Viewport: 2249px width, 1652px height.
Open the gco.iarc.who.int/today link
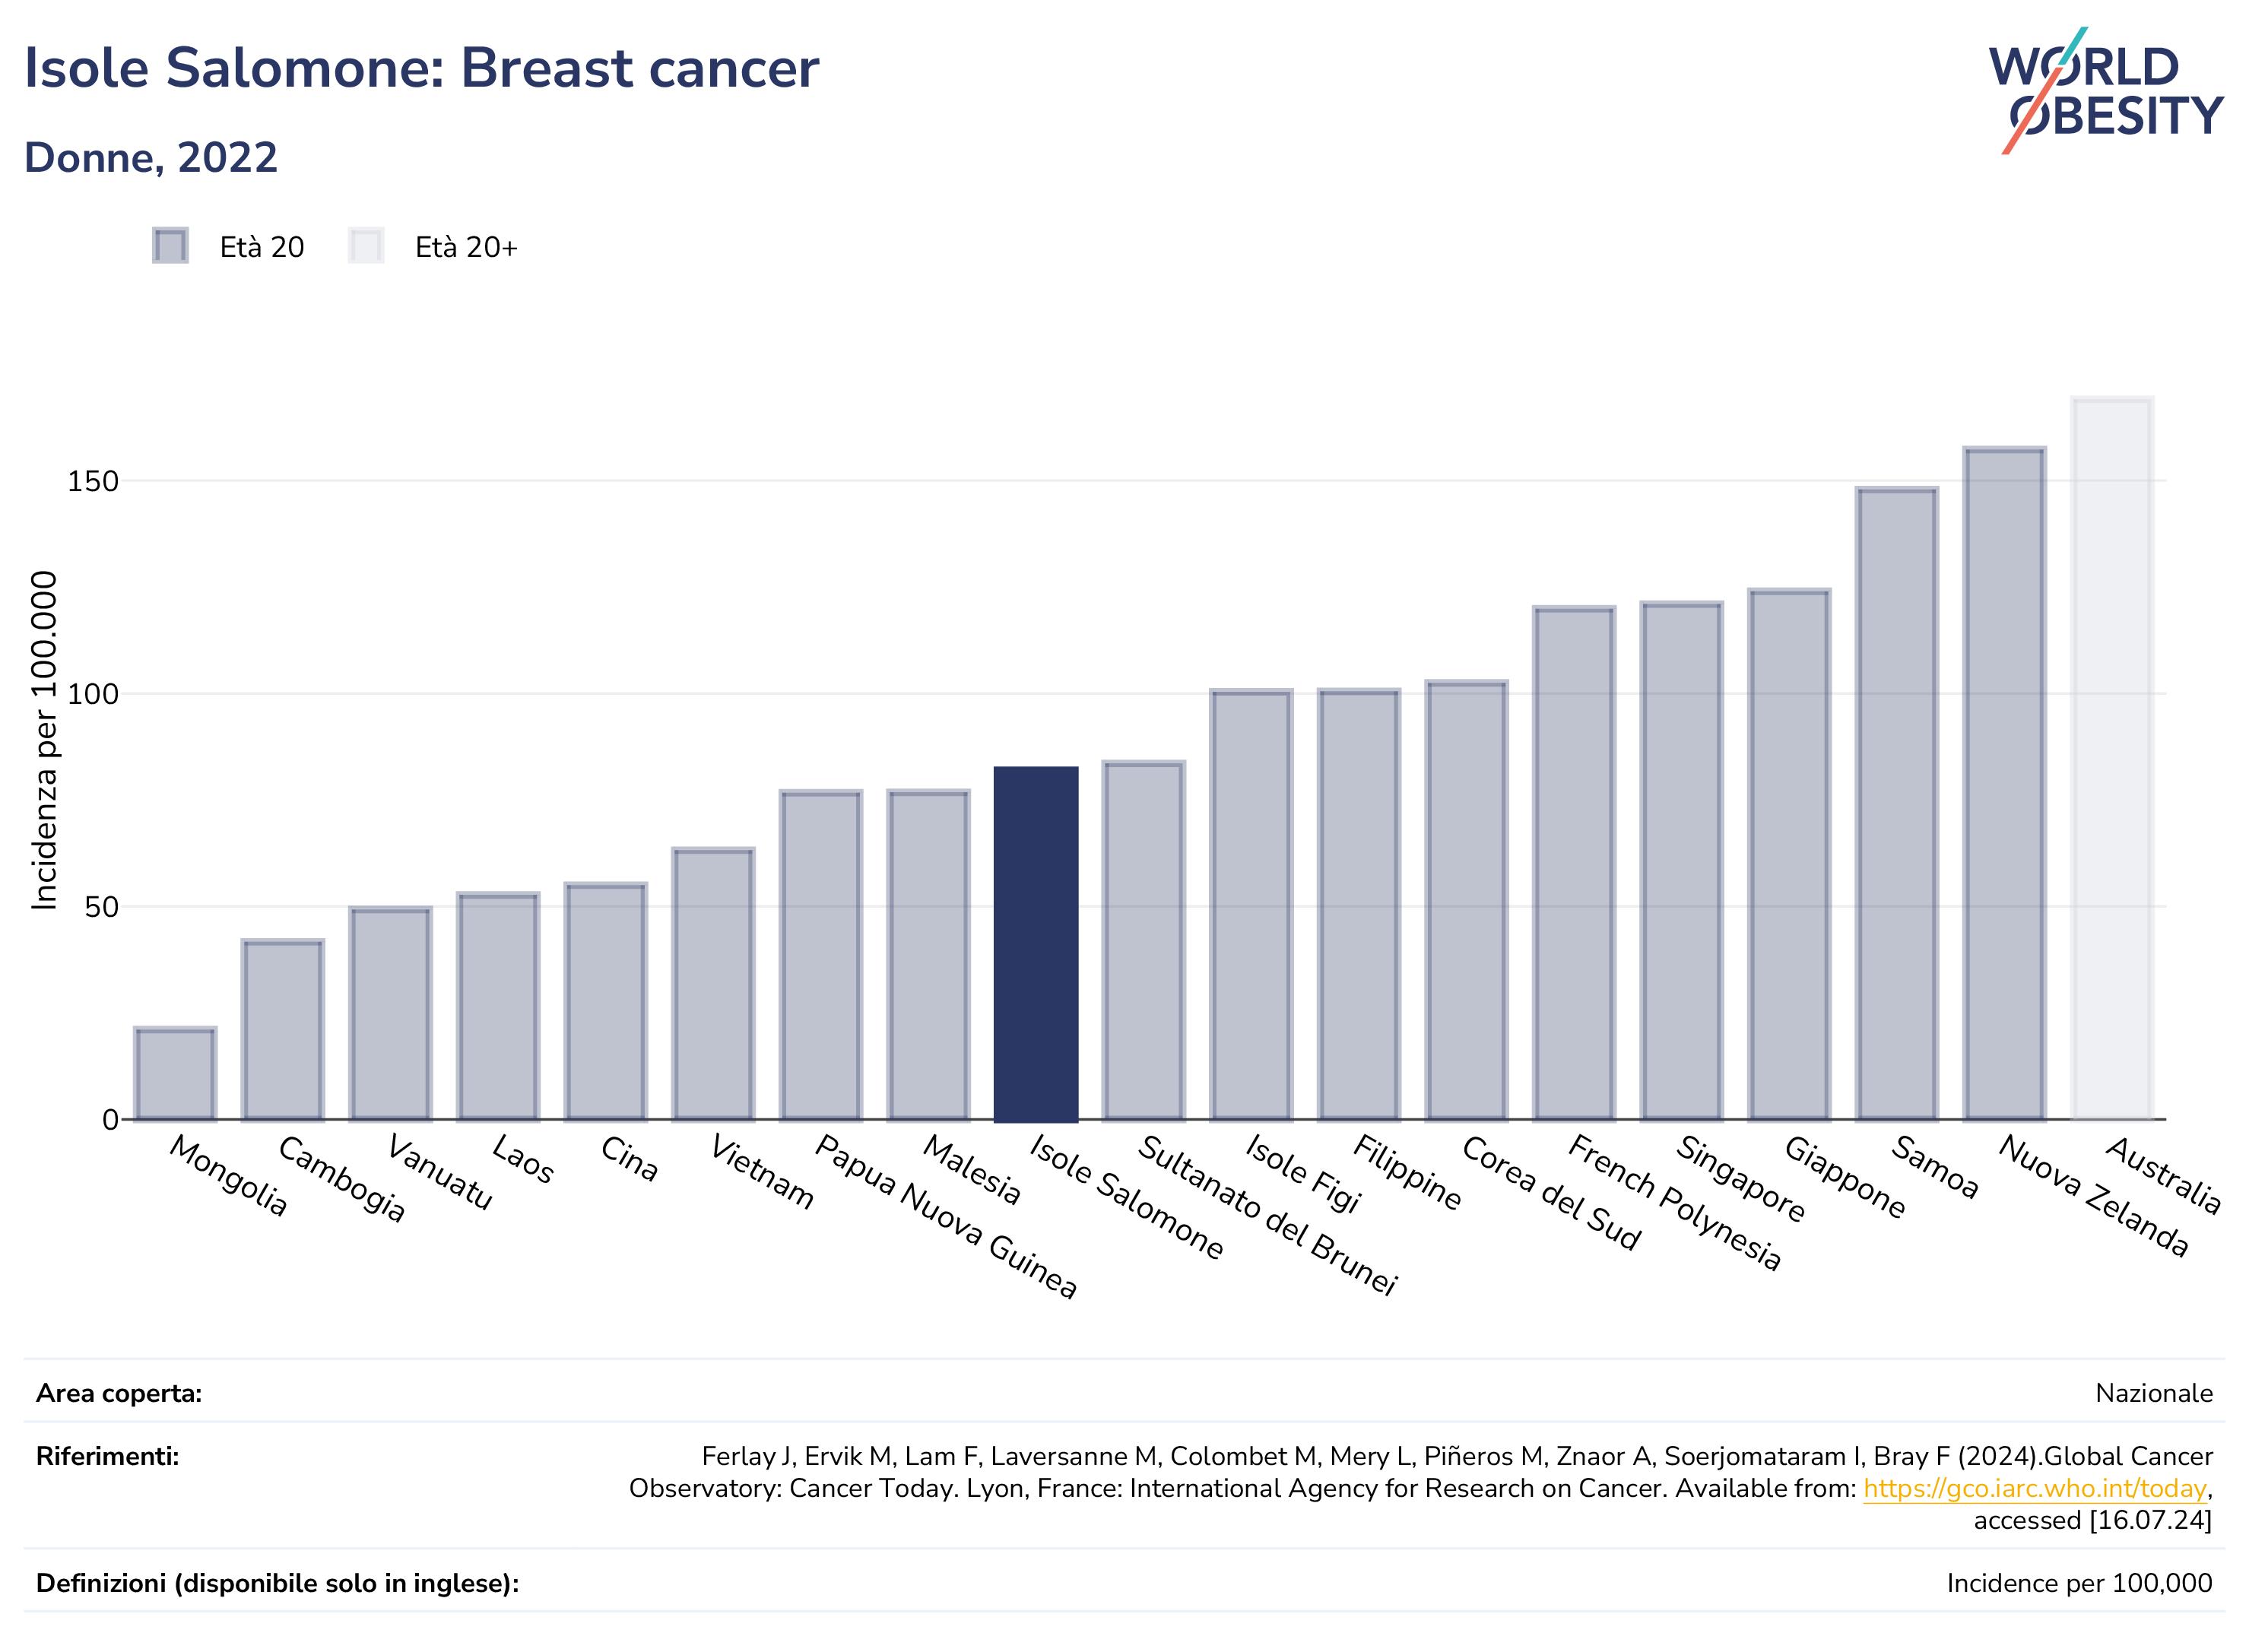point(2034,1488)
